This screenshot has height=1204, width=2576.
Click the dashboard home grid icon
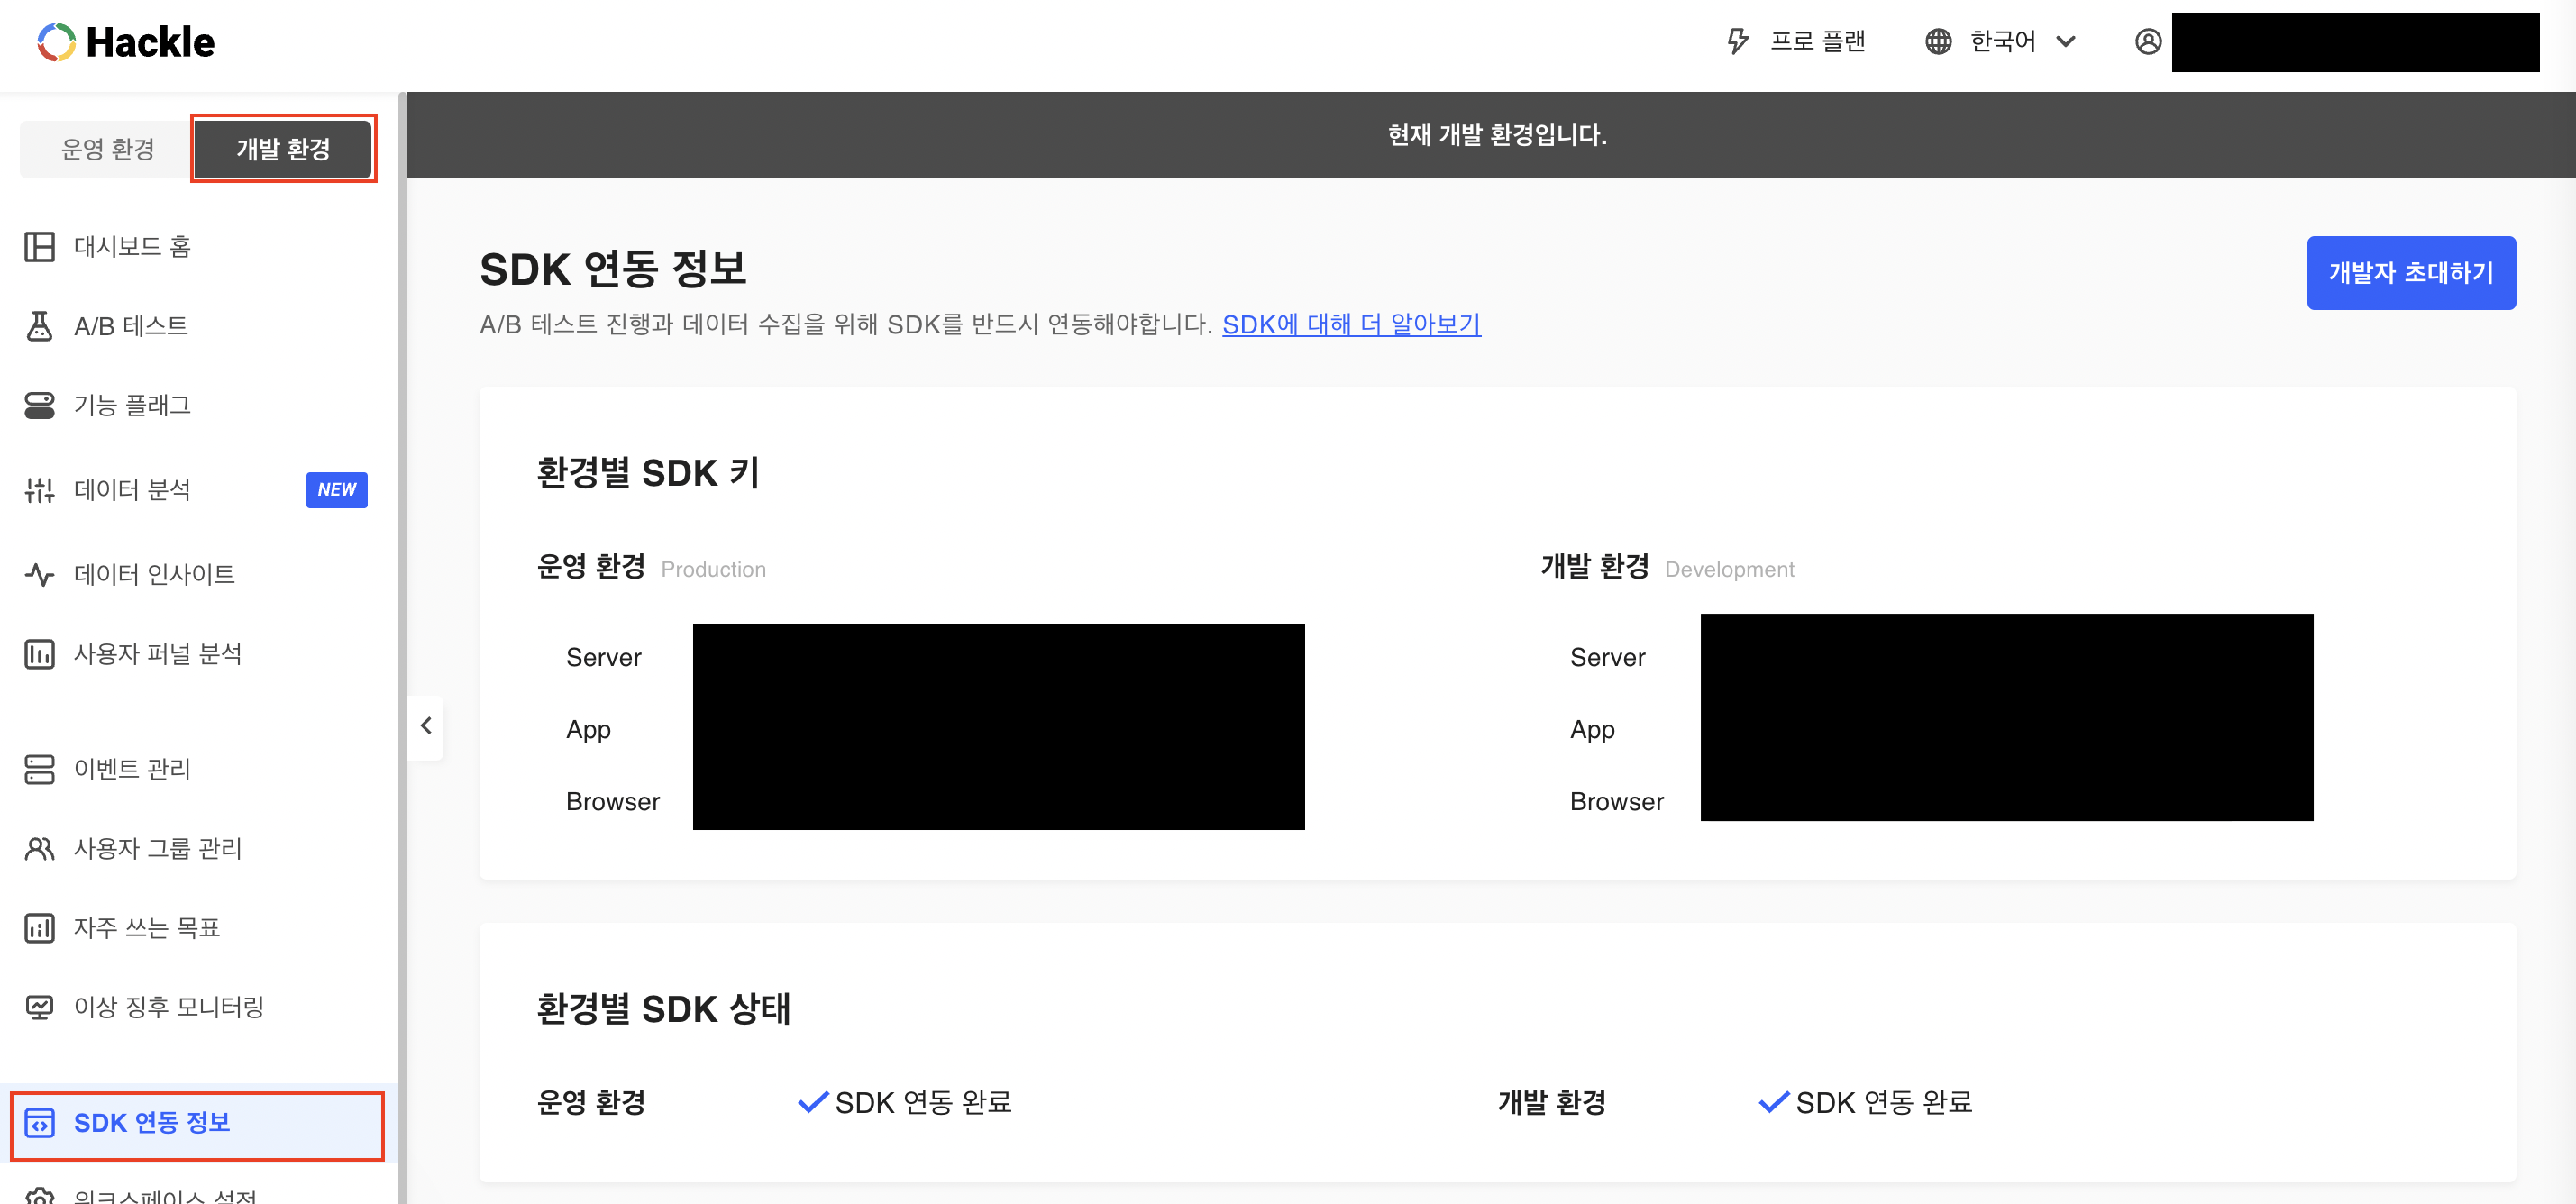[x=39, y=246]
